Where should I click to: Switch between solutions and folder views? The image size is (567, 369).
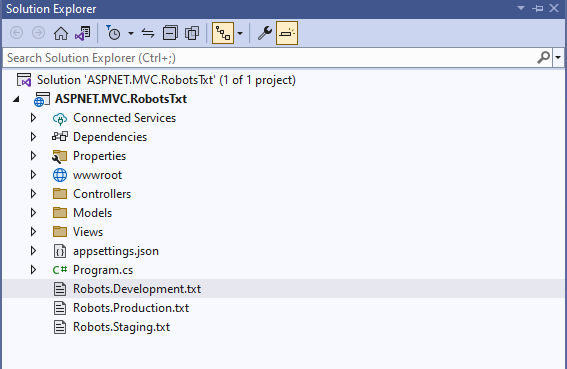coord(83,33)
